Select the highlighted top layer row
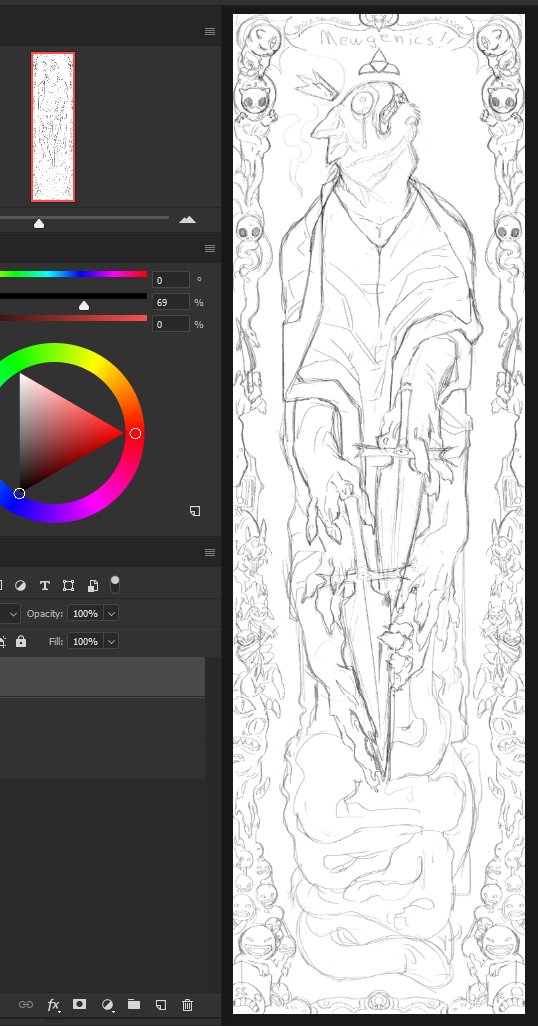 (102, 677)
